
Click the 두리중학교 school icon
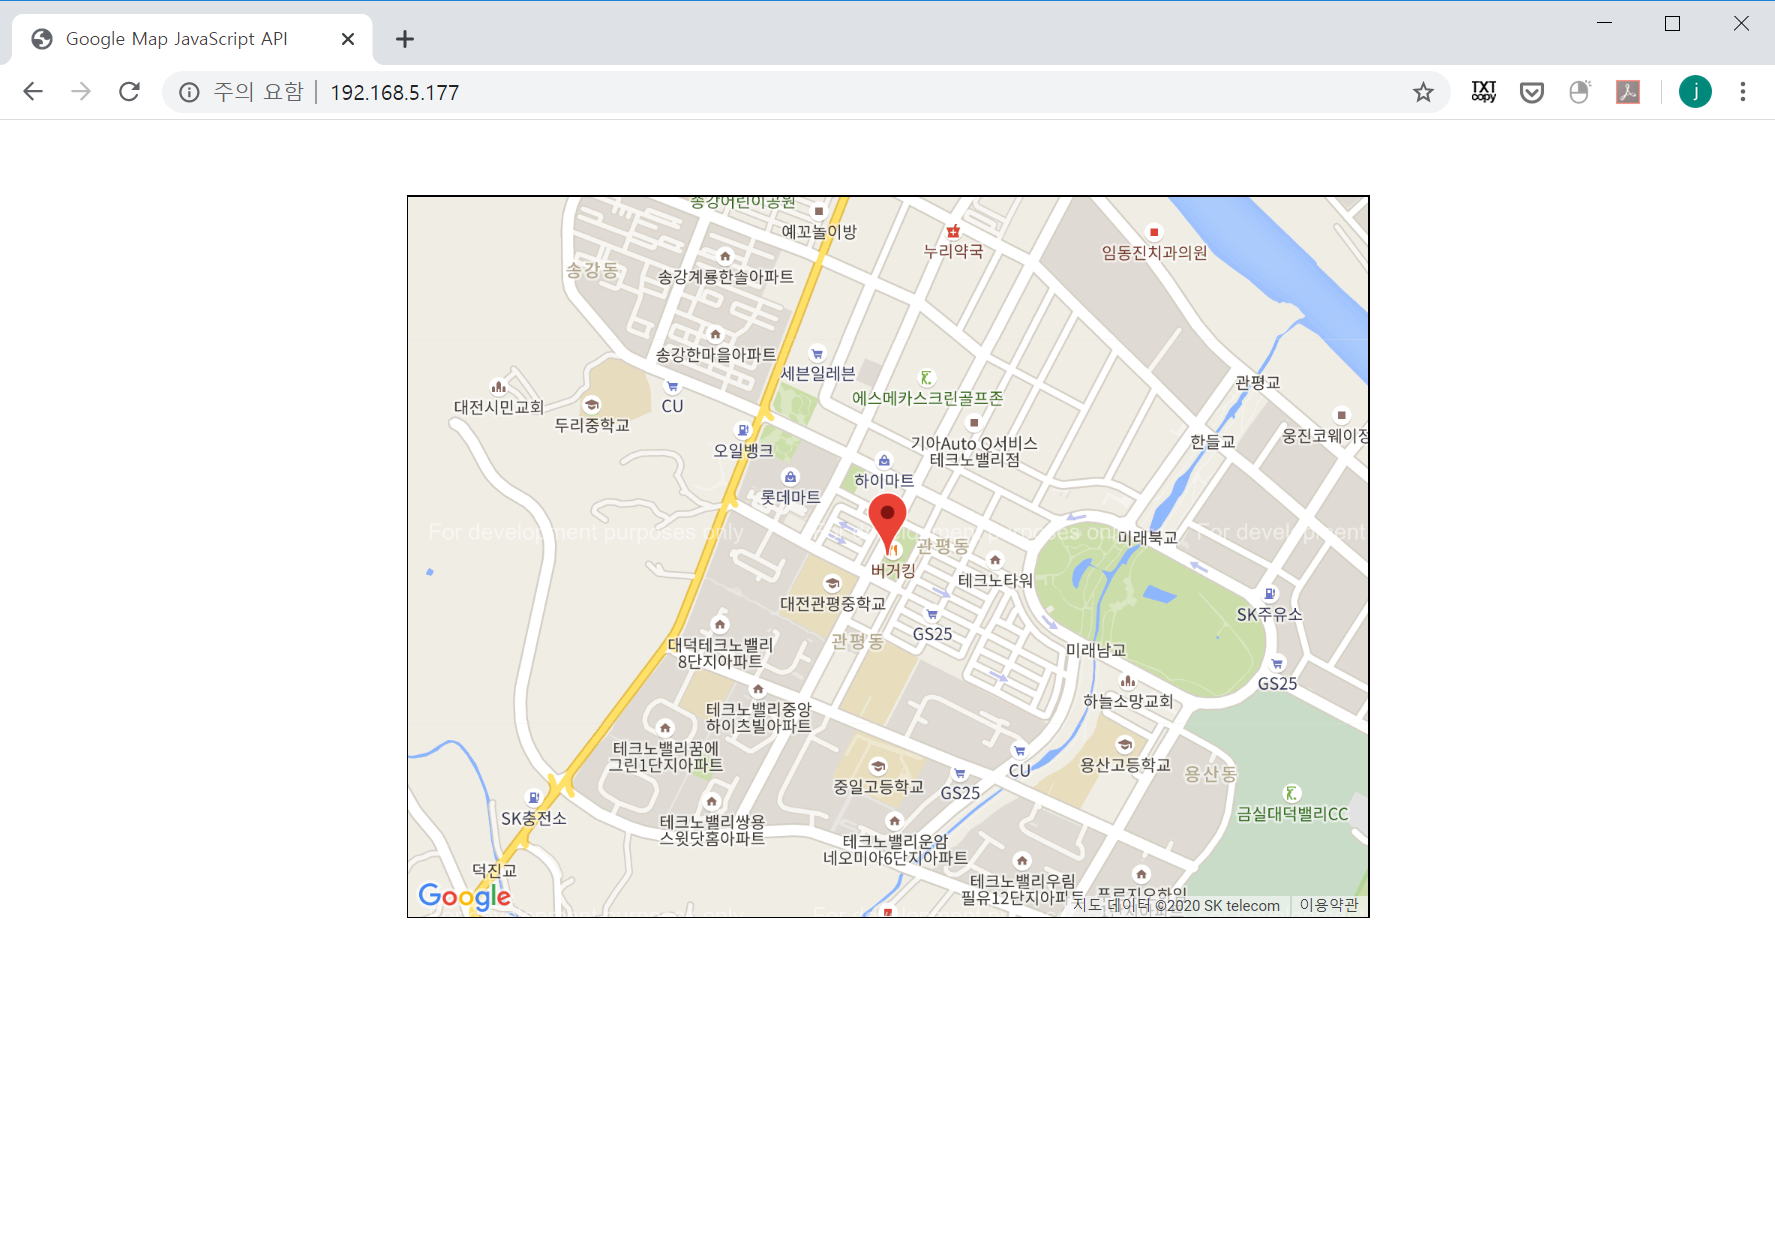coord(592,405)
